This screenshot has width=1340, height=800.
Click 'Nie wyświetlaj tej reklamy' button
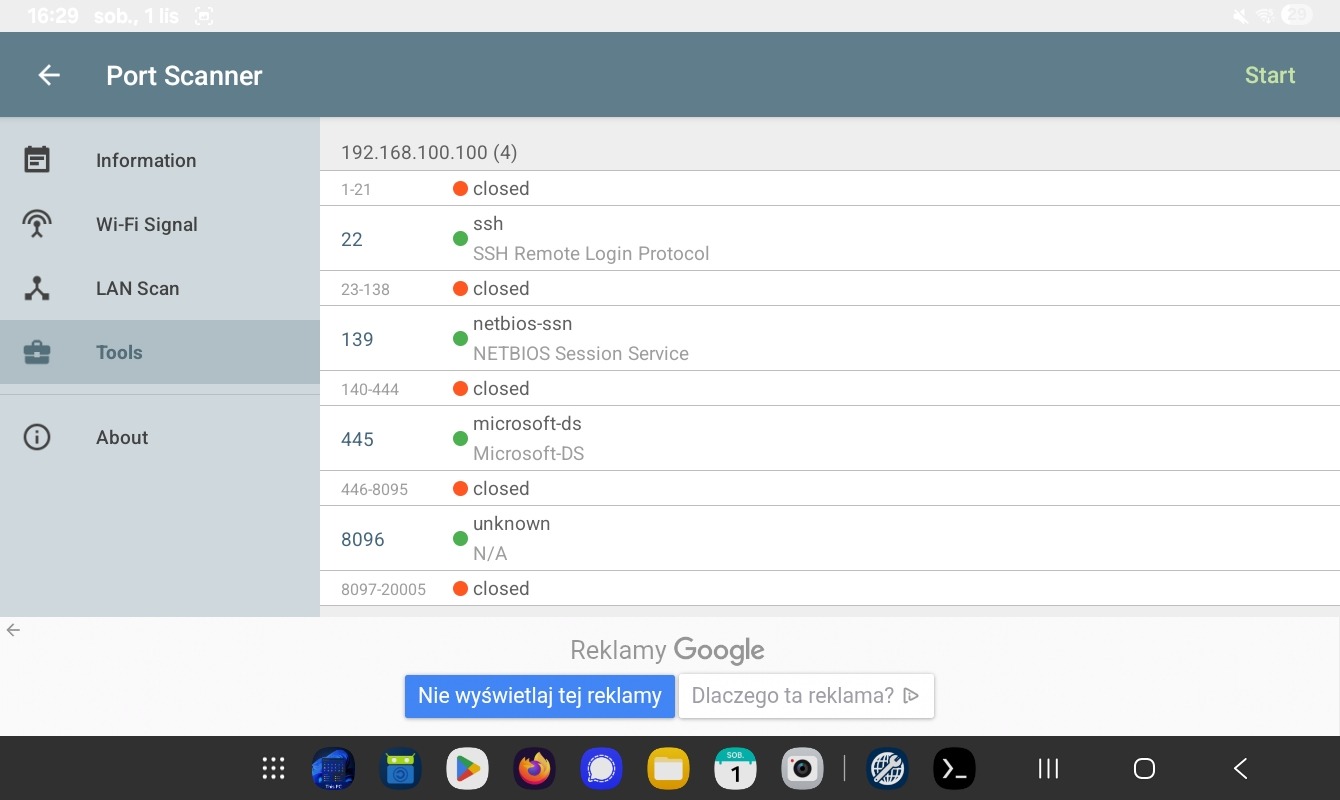[540, 696]
